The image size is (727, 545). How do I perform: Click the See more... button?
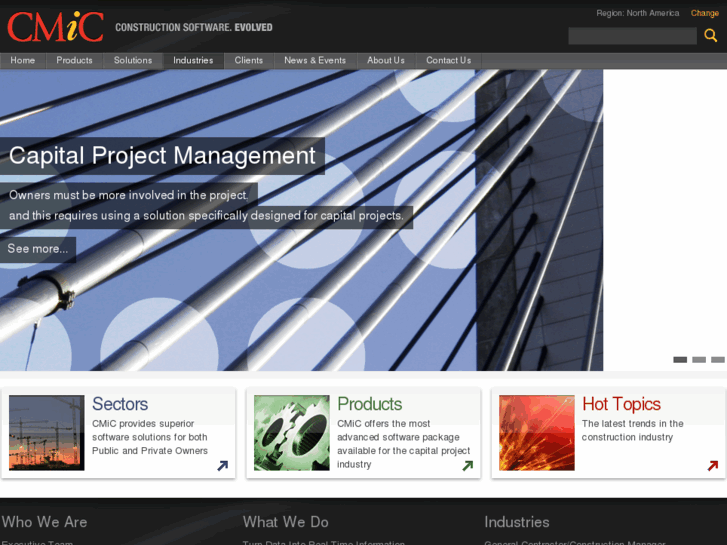coord(38,249)
